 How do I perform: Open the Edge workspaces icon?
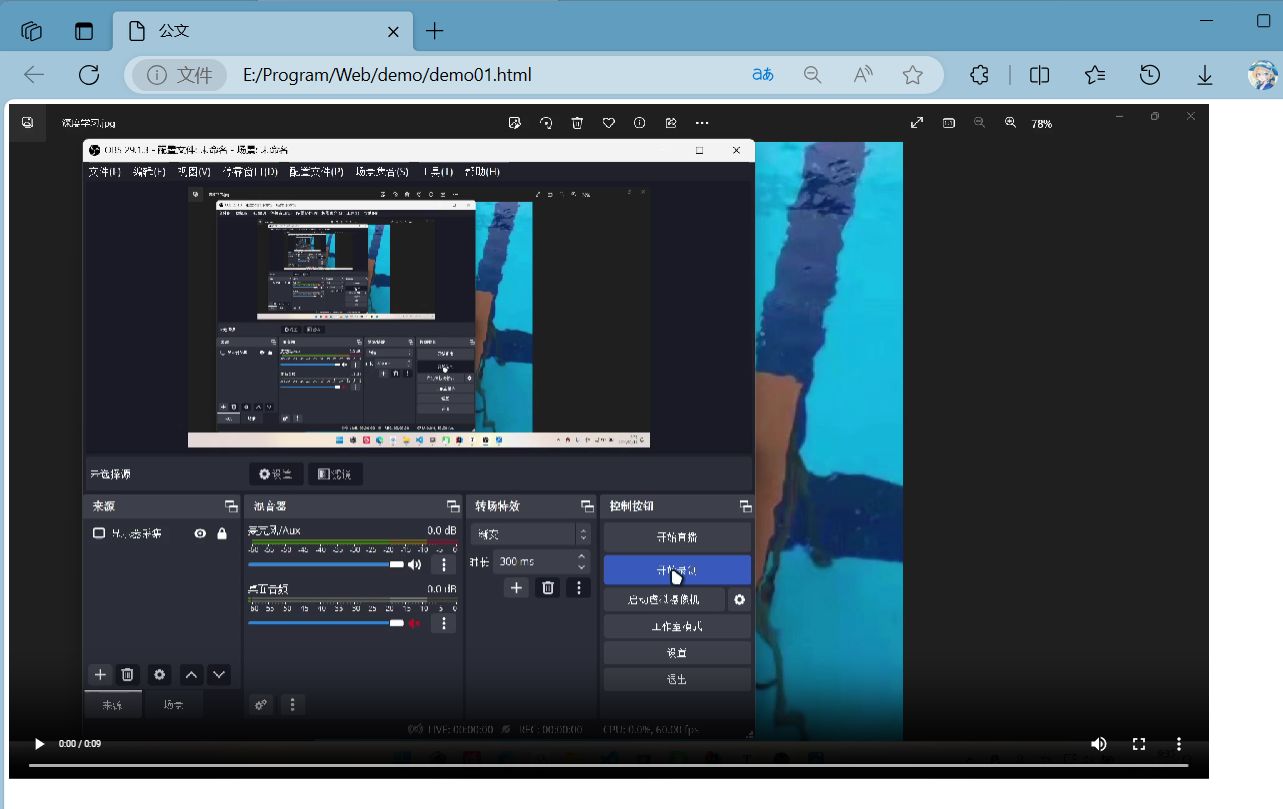[31, 31]
